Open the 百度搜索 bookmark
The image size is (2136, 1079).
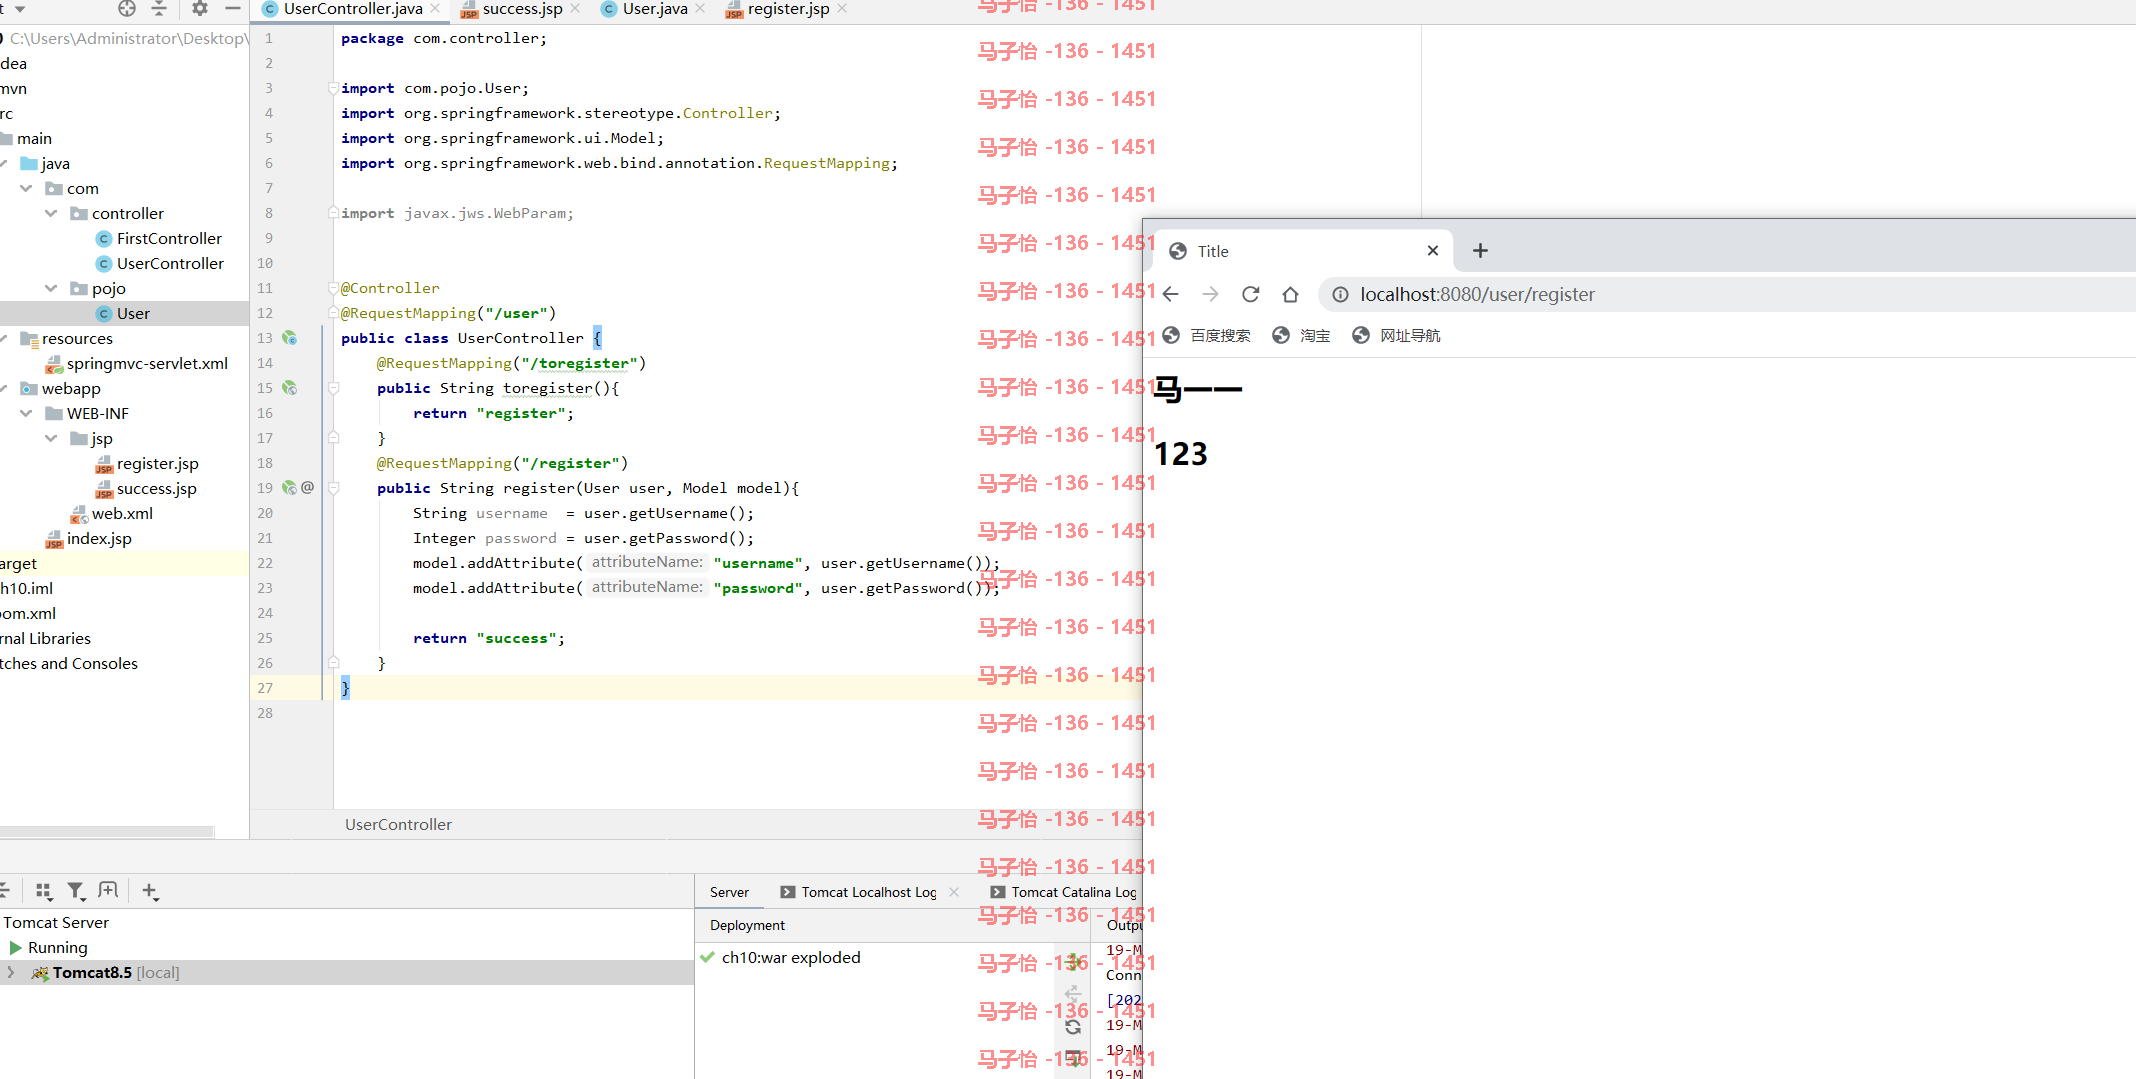tap(1207, 335)
